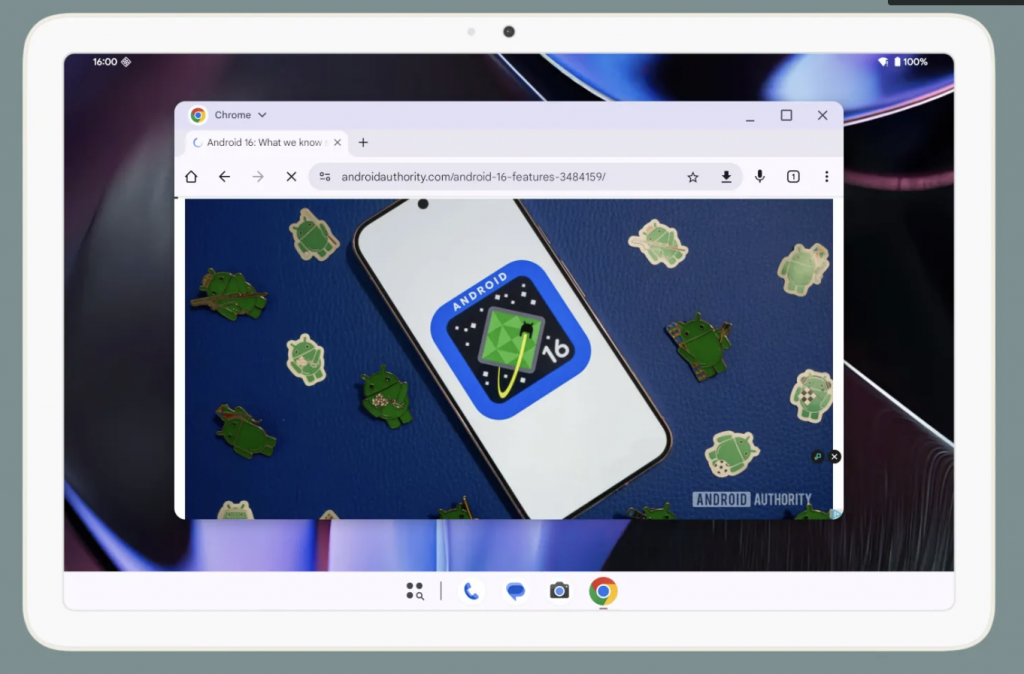This screenshot has width=1024, height=674.
Task: Open the tab switcher counter
Action: click(793, 176)
